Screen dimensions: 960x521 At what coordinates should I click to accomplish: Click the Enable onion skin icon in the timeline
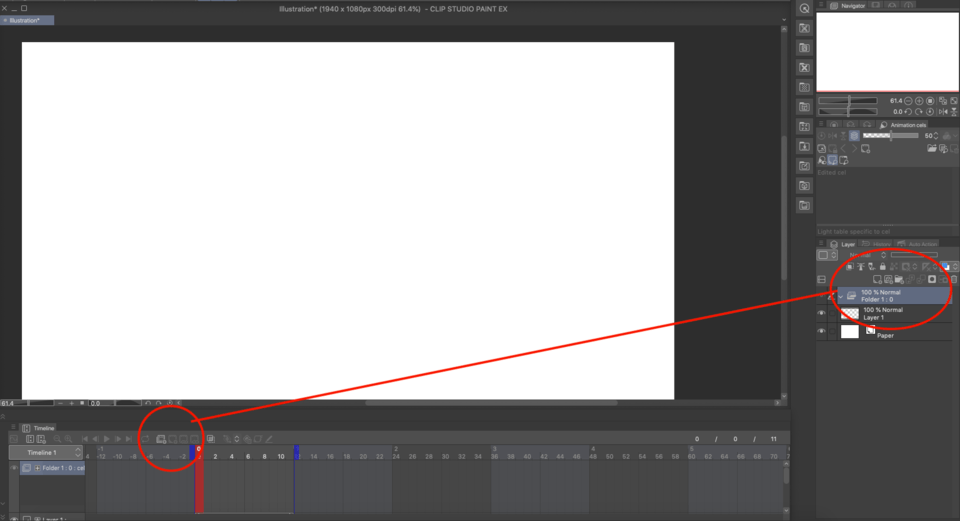(x=210, y=439)
